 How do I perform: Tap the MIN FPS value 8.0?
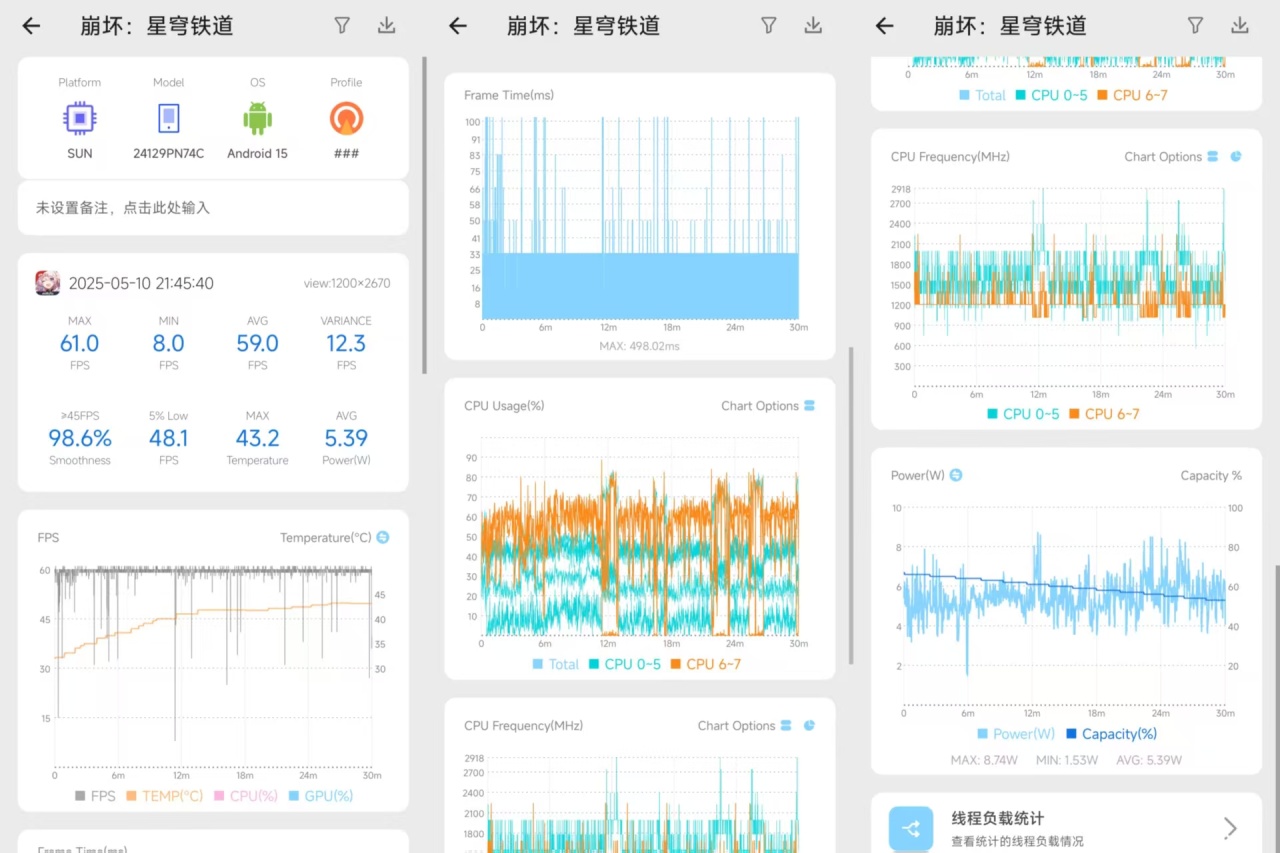(168, 344)
